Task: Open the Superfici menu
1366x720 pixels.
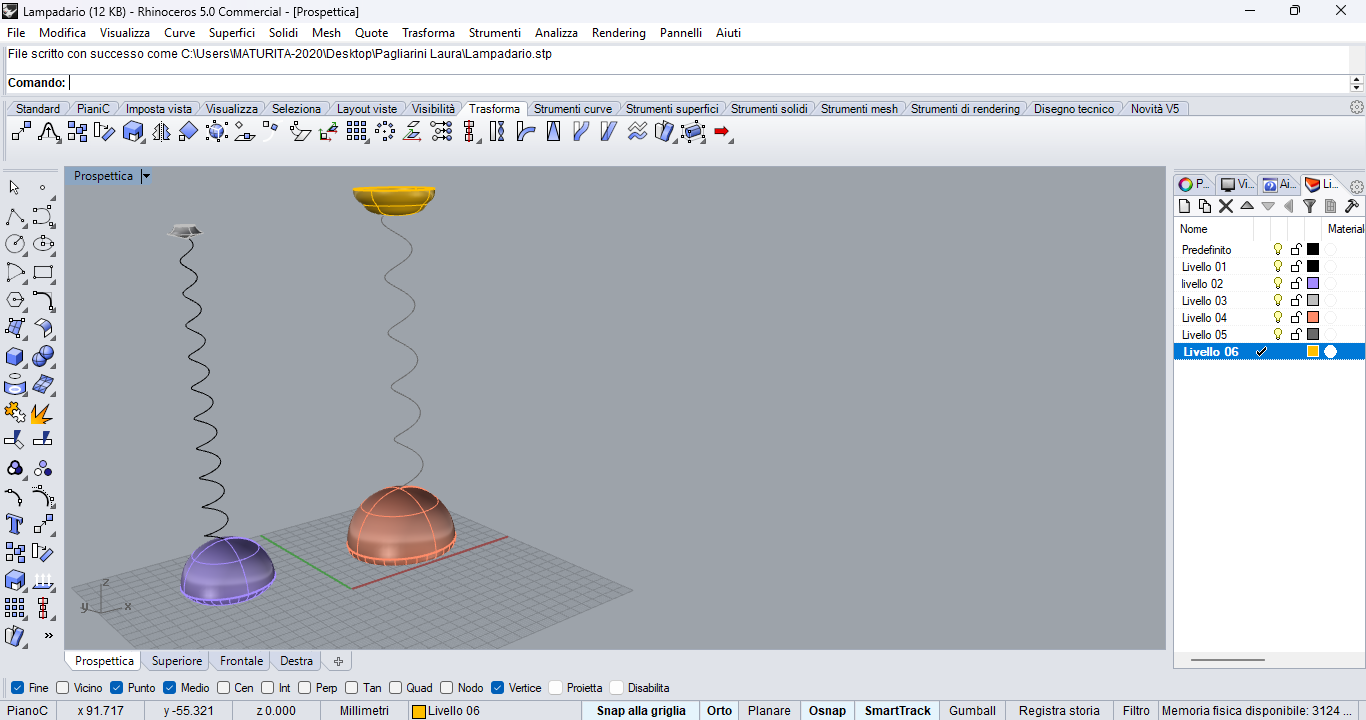Action: pos(232,33)
